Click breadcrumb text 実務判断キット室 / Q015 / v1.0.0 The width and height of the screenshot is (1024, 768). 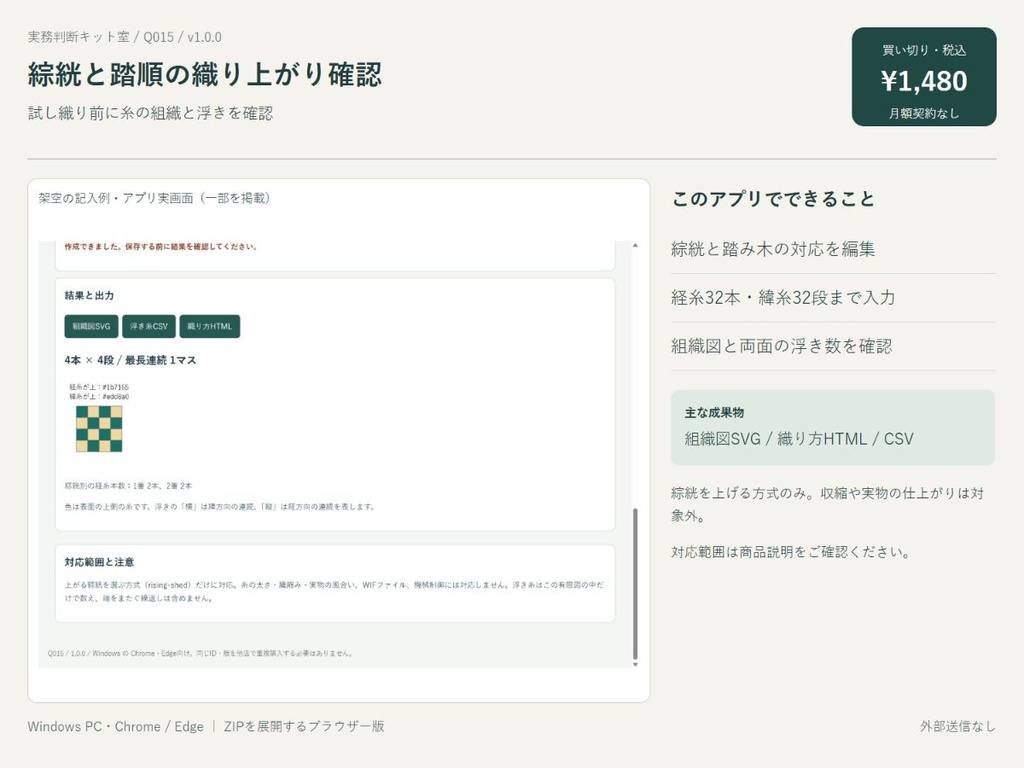tap(125, 37)
